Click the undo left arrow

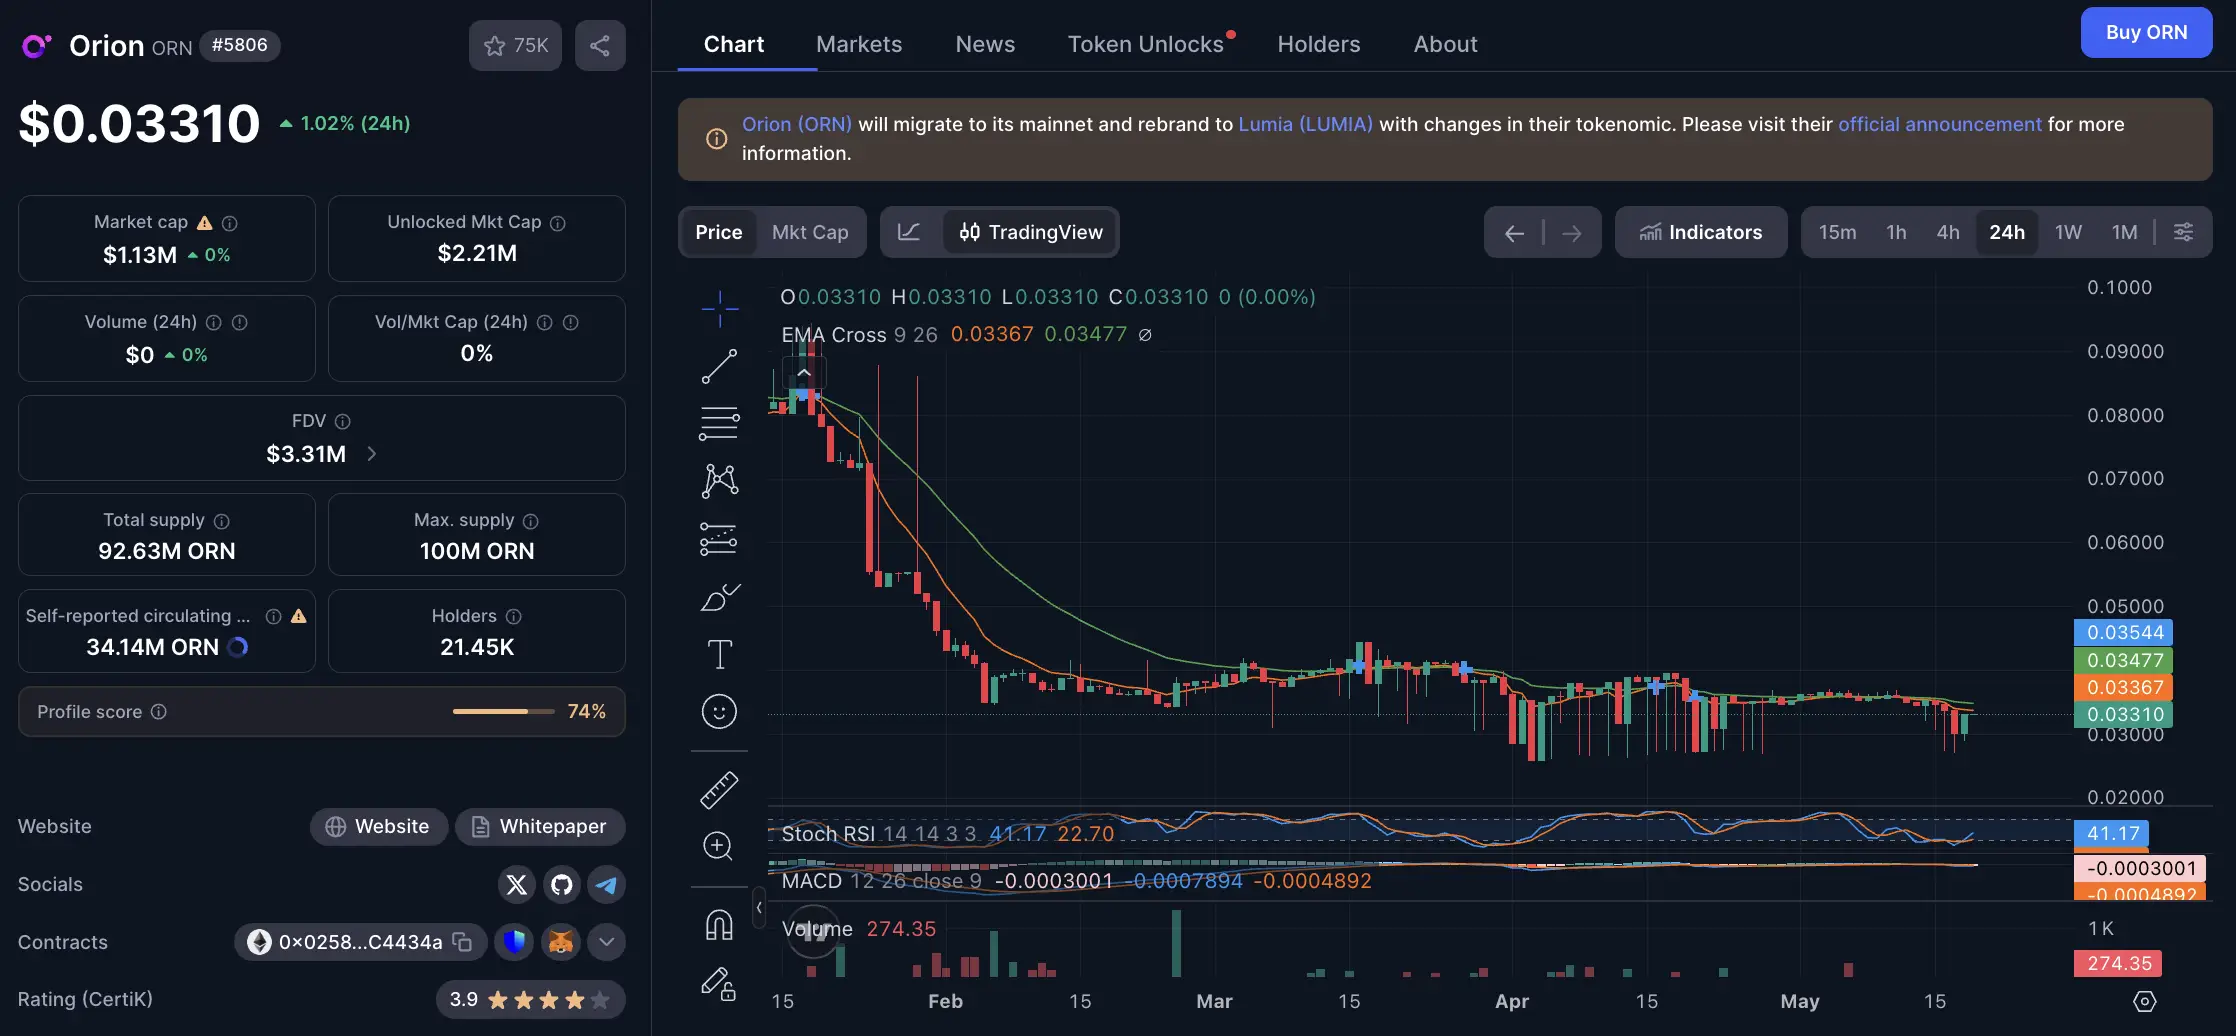click(x=1514, y=232)
